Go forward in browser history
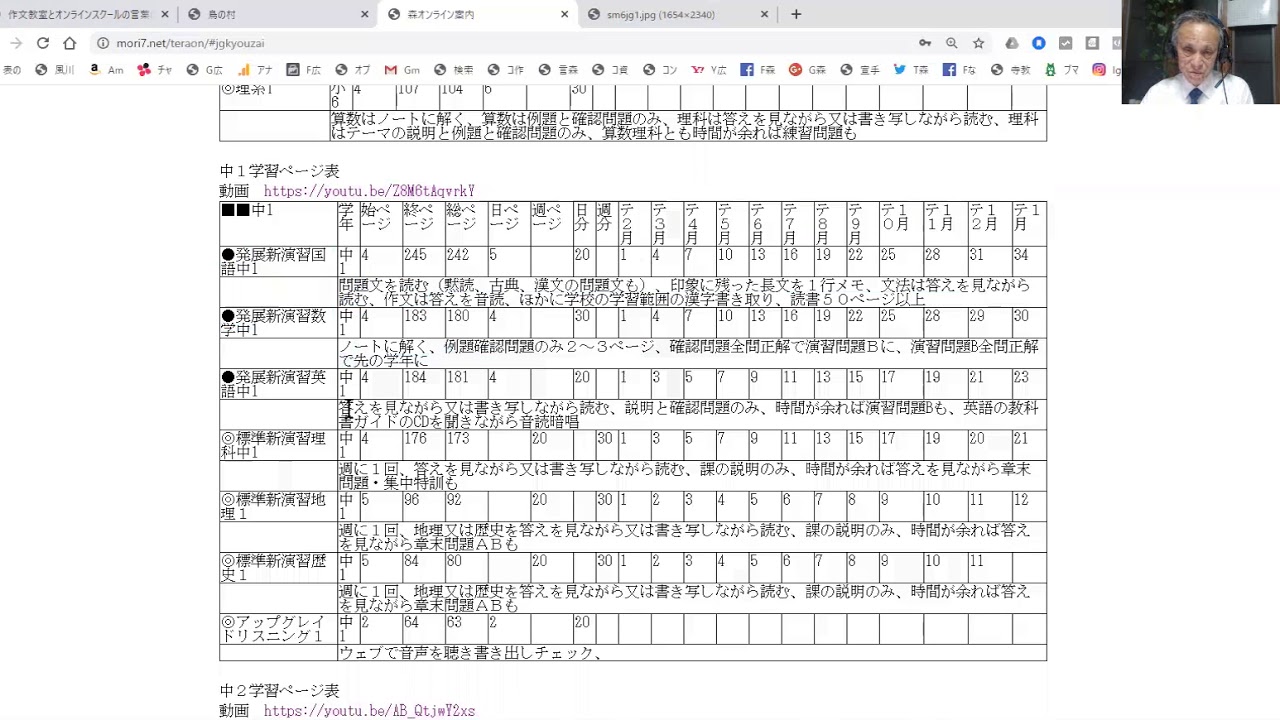This screenshot has width=1280, height=720. (16, 43)
